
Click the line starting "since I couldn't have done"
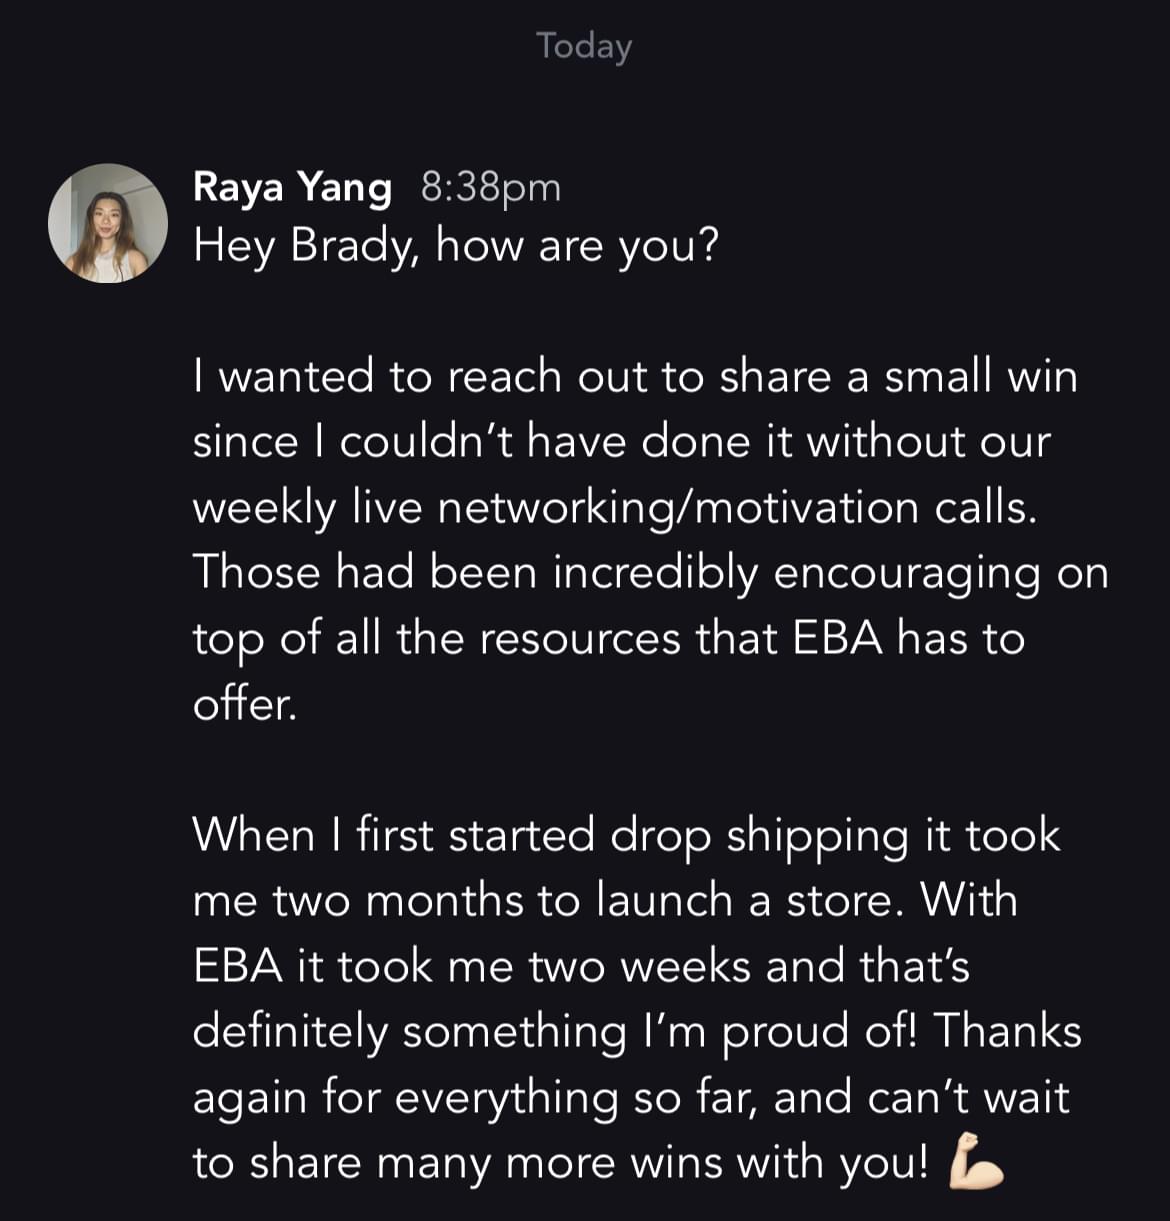[621, 442]
